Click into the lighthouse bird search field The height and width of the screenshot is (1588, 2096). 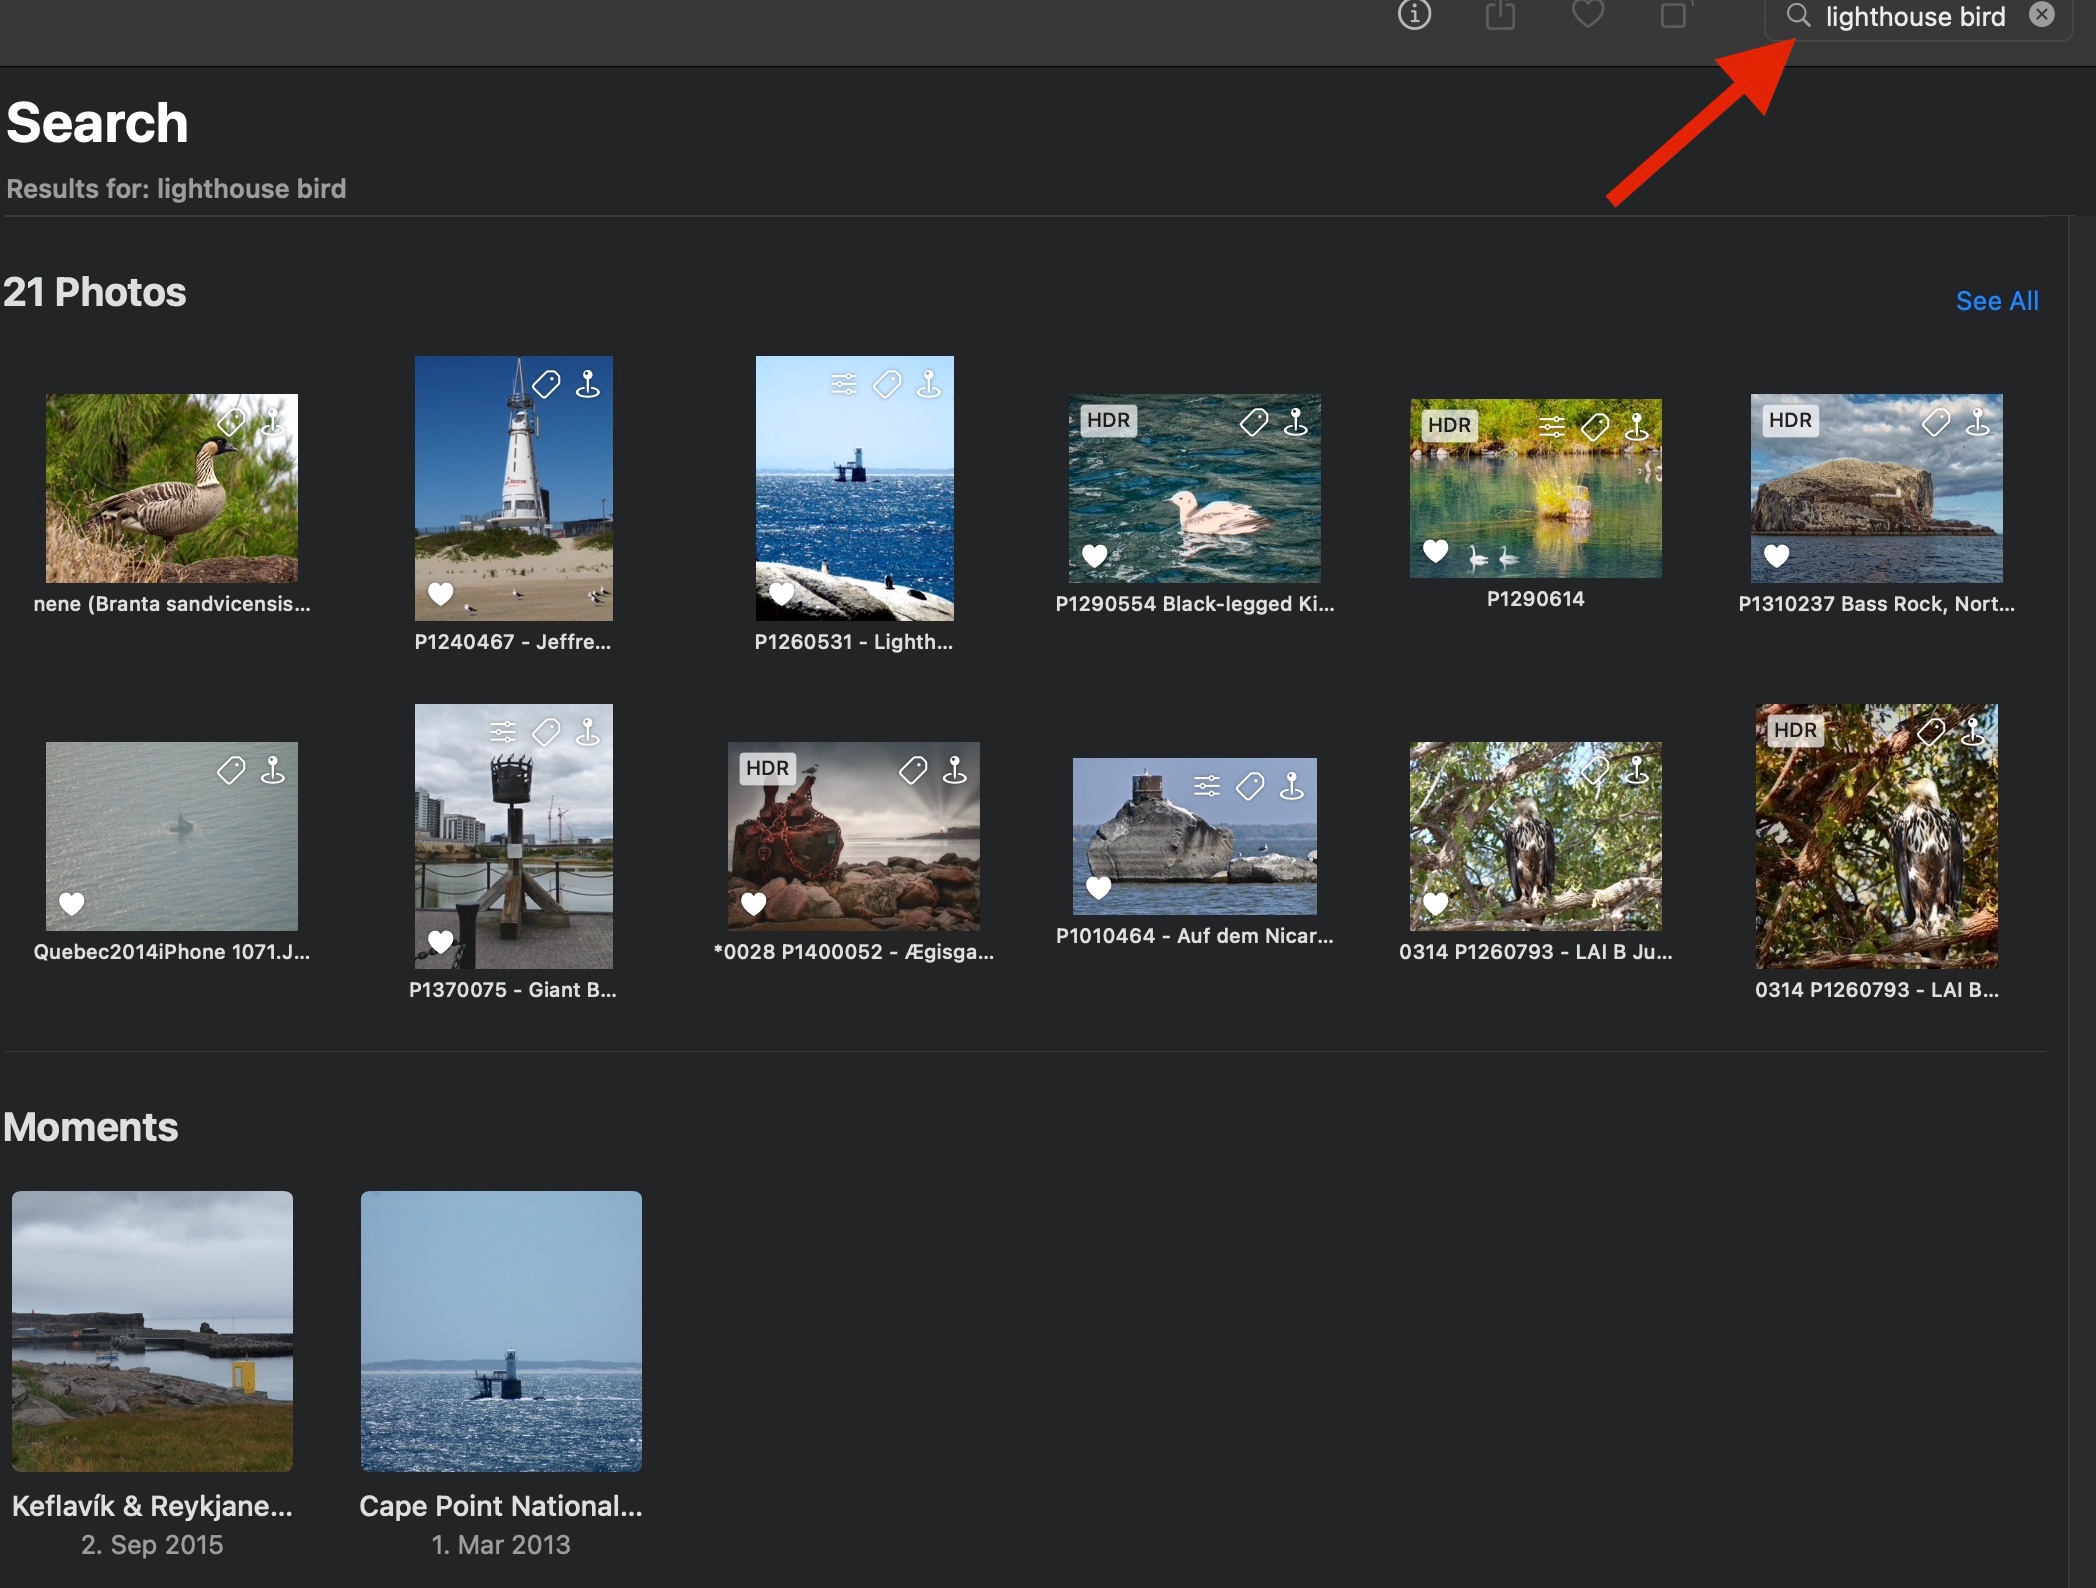[x=1914, y=17]
